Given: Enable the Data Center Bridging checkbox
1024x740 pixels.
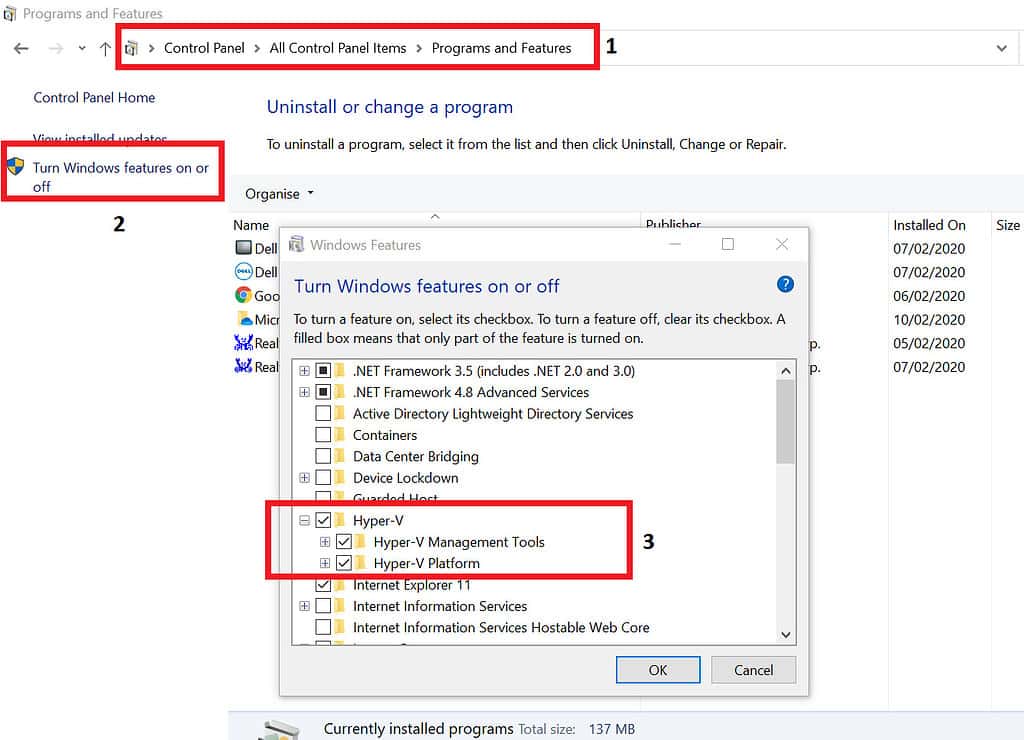Looking at the screenshot, I should pos(323,456).
